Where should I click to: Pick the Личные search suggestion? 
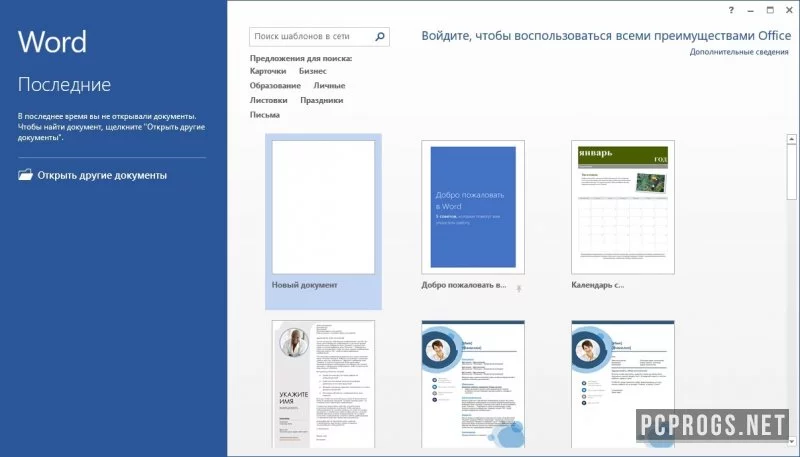(329, 86)
